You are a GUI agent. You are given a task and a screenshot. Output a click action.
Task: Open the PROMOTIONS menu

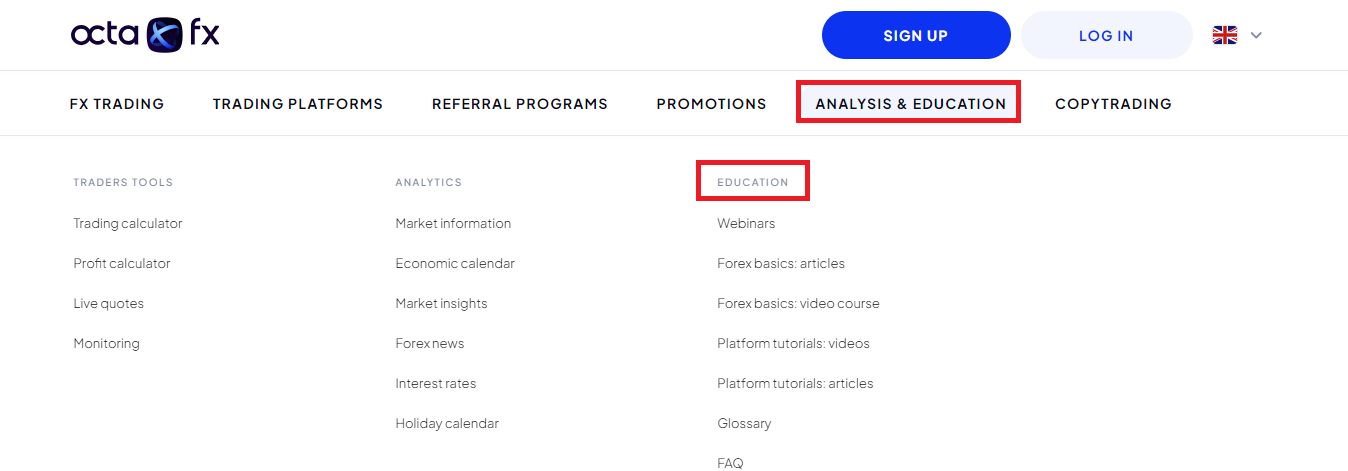coord(711,103)
